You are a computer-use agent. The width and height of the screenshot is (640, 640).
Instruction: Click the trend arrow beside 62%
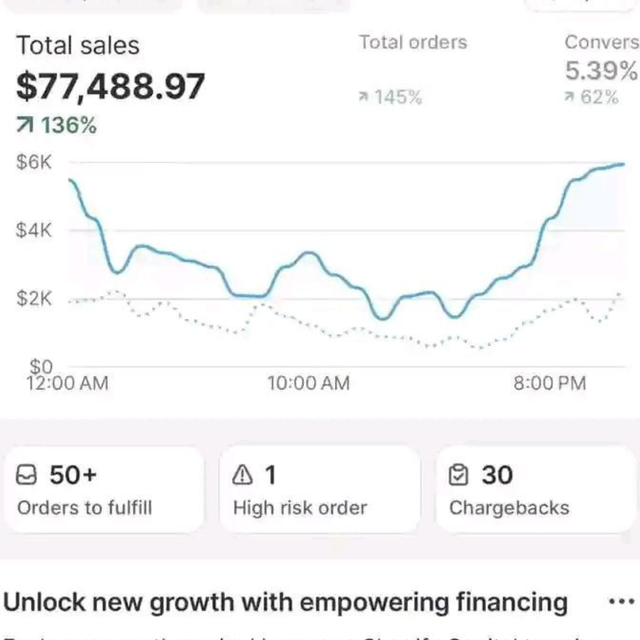[x=569, y=98]
